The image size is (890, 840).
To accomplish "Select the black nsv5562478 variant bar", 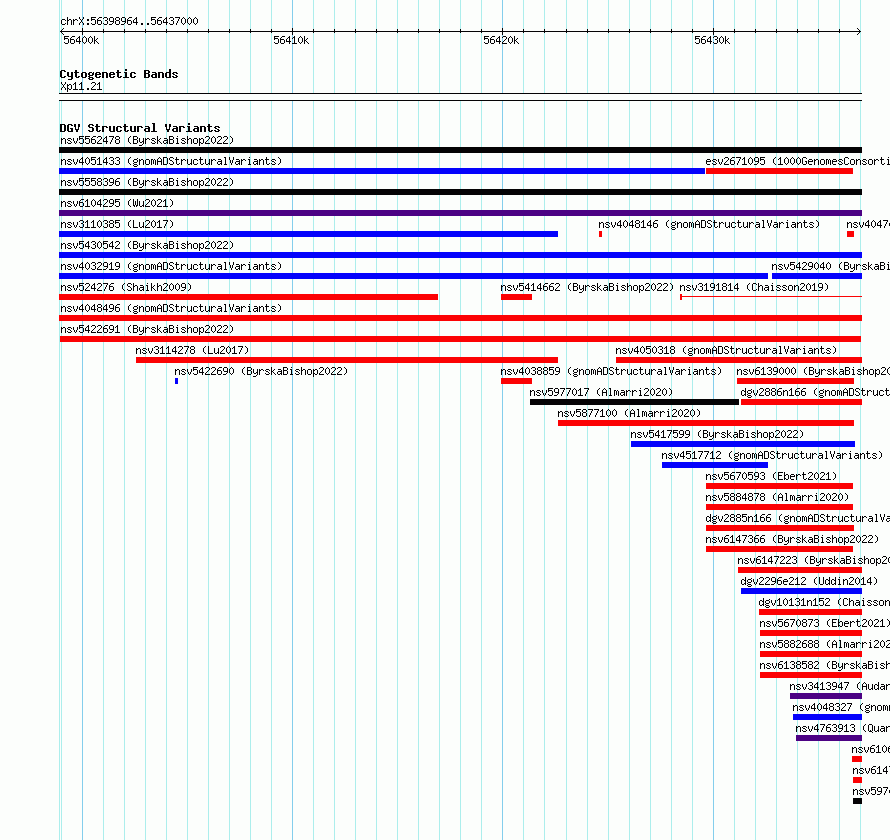I will [x=460, y=150].
